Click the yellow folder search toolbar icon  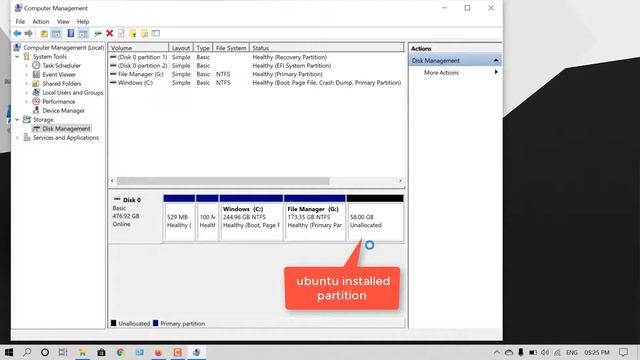(144, 33)
